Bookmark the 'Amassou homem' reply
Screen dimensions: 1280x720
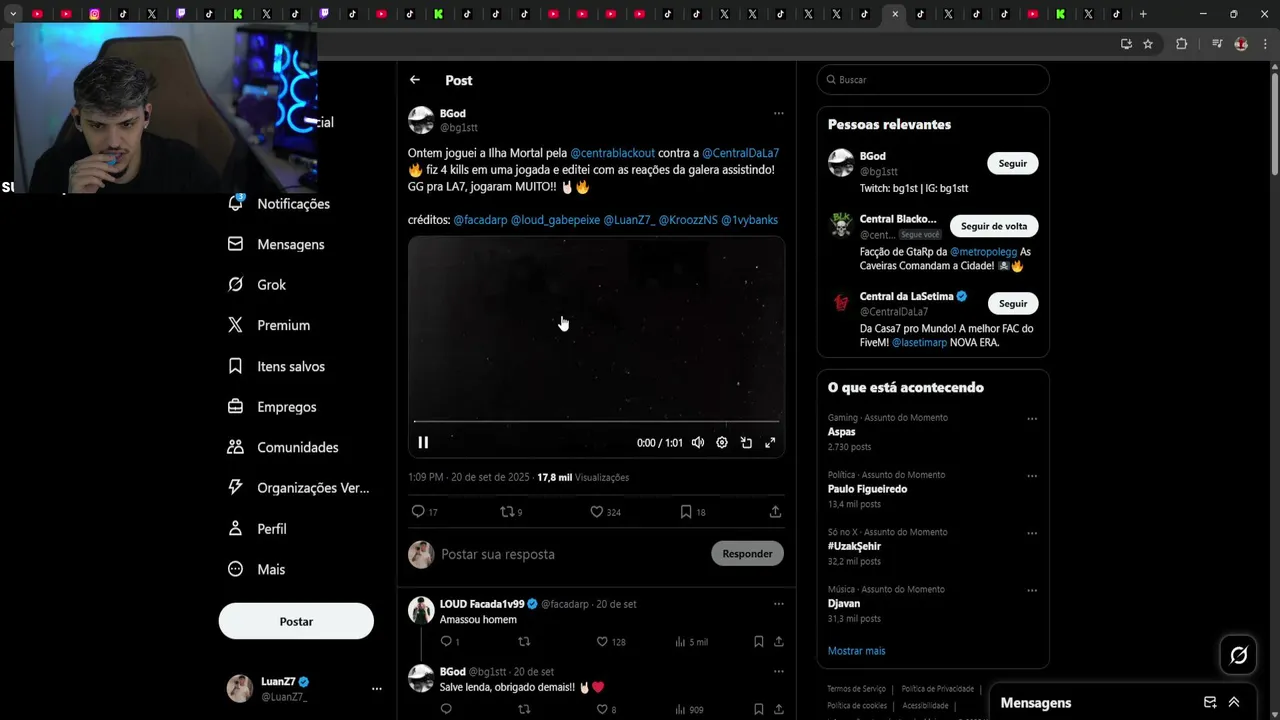pyautogui.click(x=758, y=641)
